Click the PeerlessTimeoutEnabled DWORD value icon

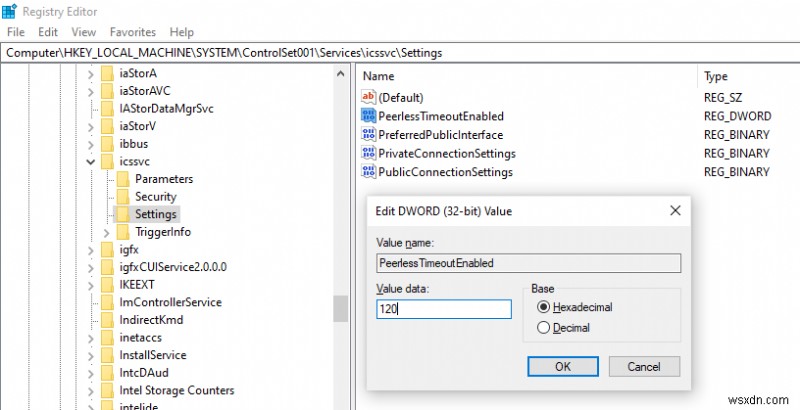(x=368, y=116)
